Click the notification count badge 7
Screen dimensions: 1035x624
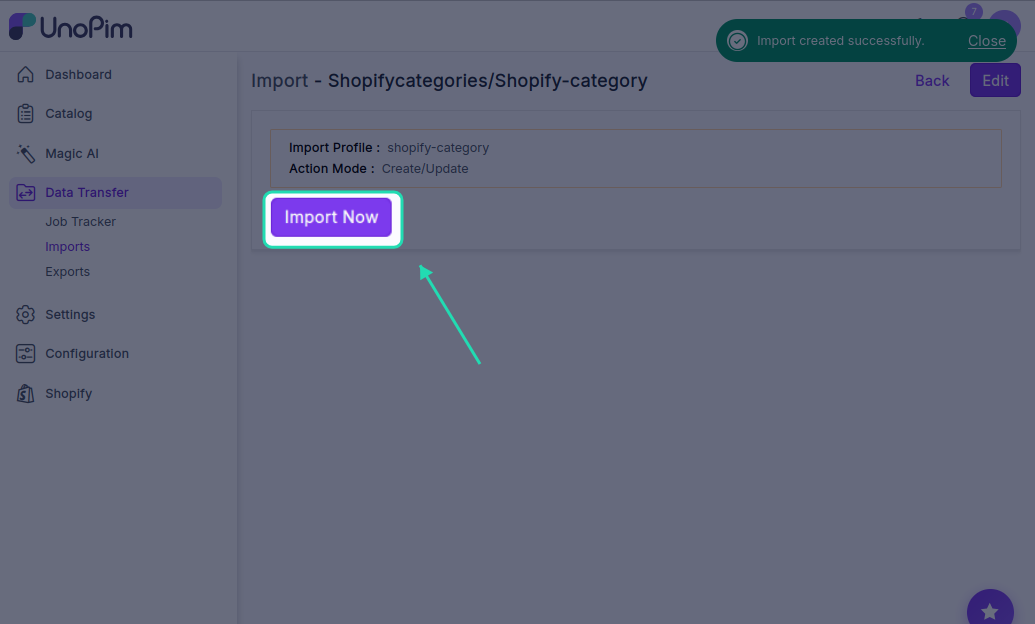973,11
